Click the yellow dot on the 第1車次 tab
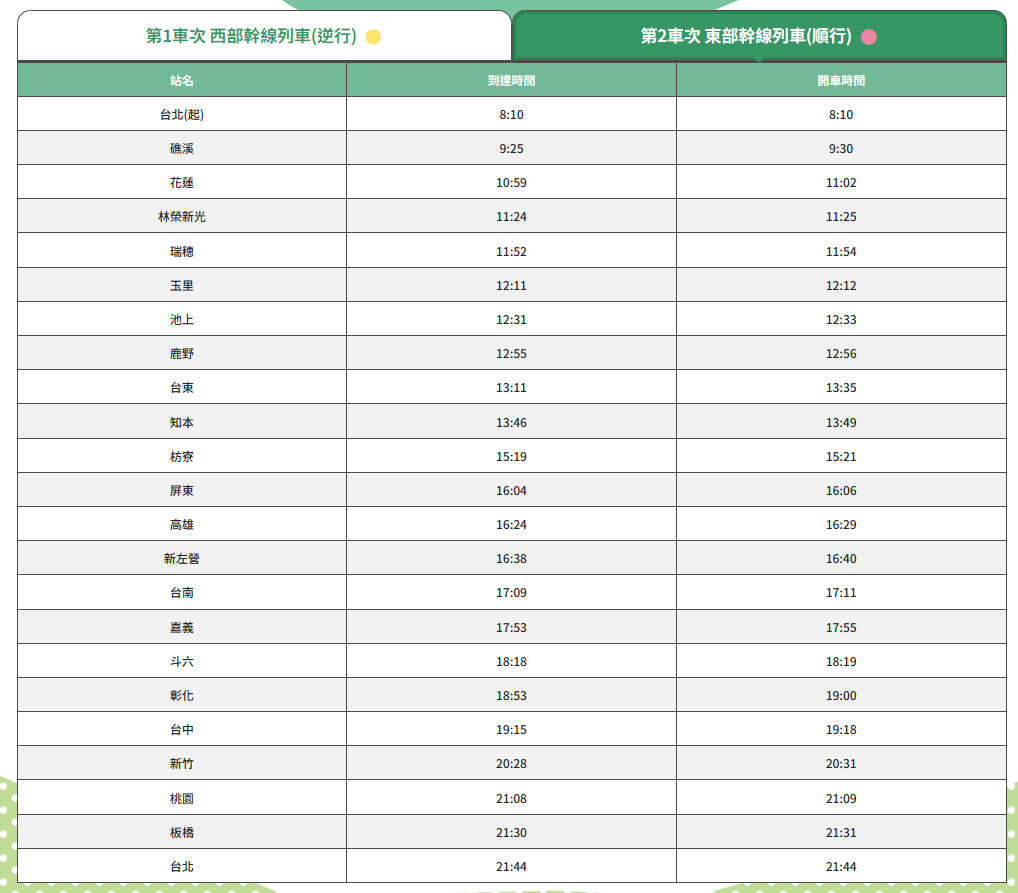Image resolution: width=1018 pixels, height=893 pixels. coord(373,37)
